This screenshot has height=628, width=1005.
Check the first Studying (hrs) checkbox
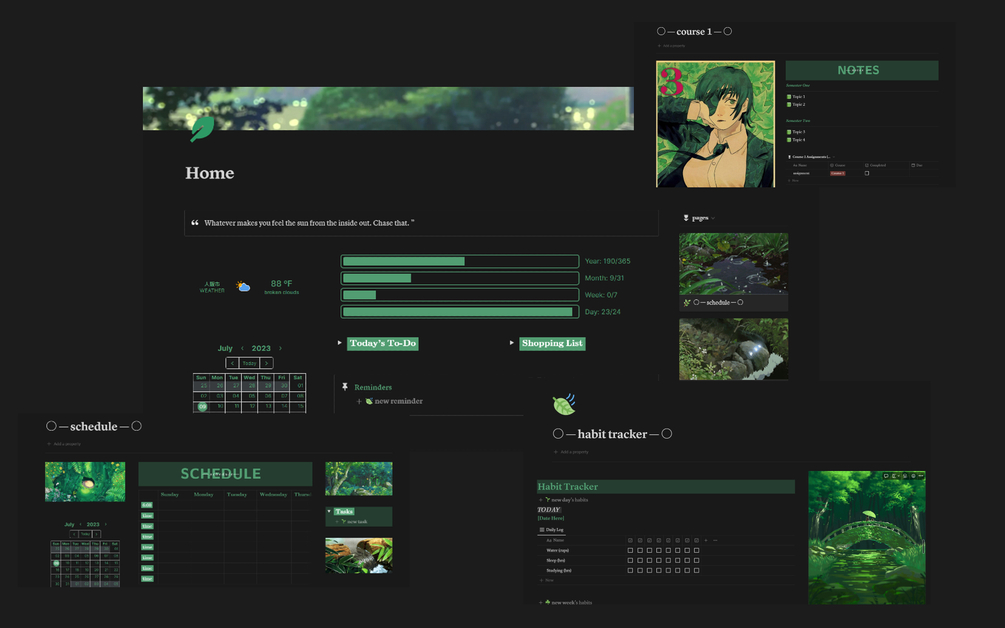point(630,570)
